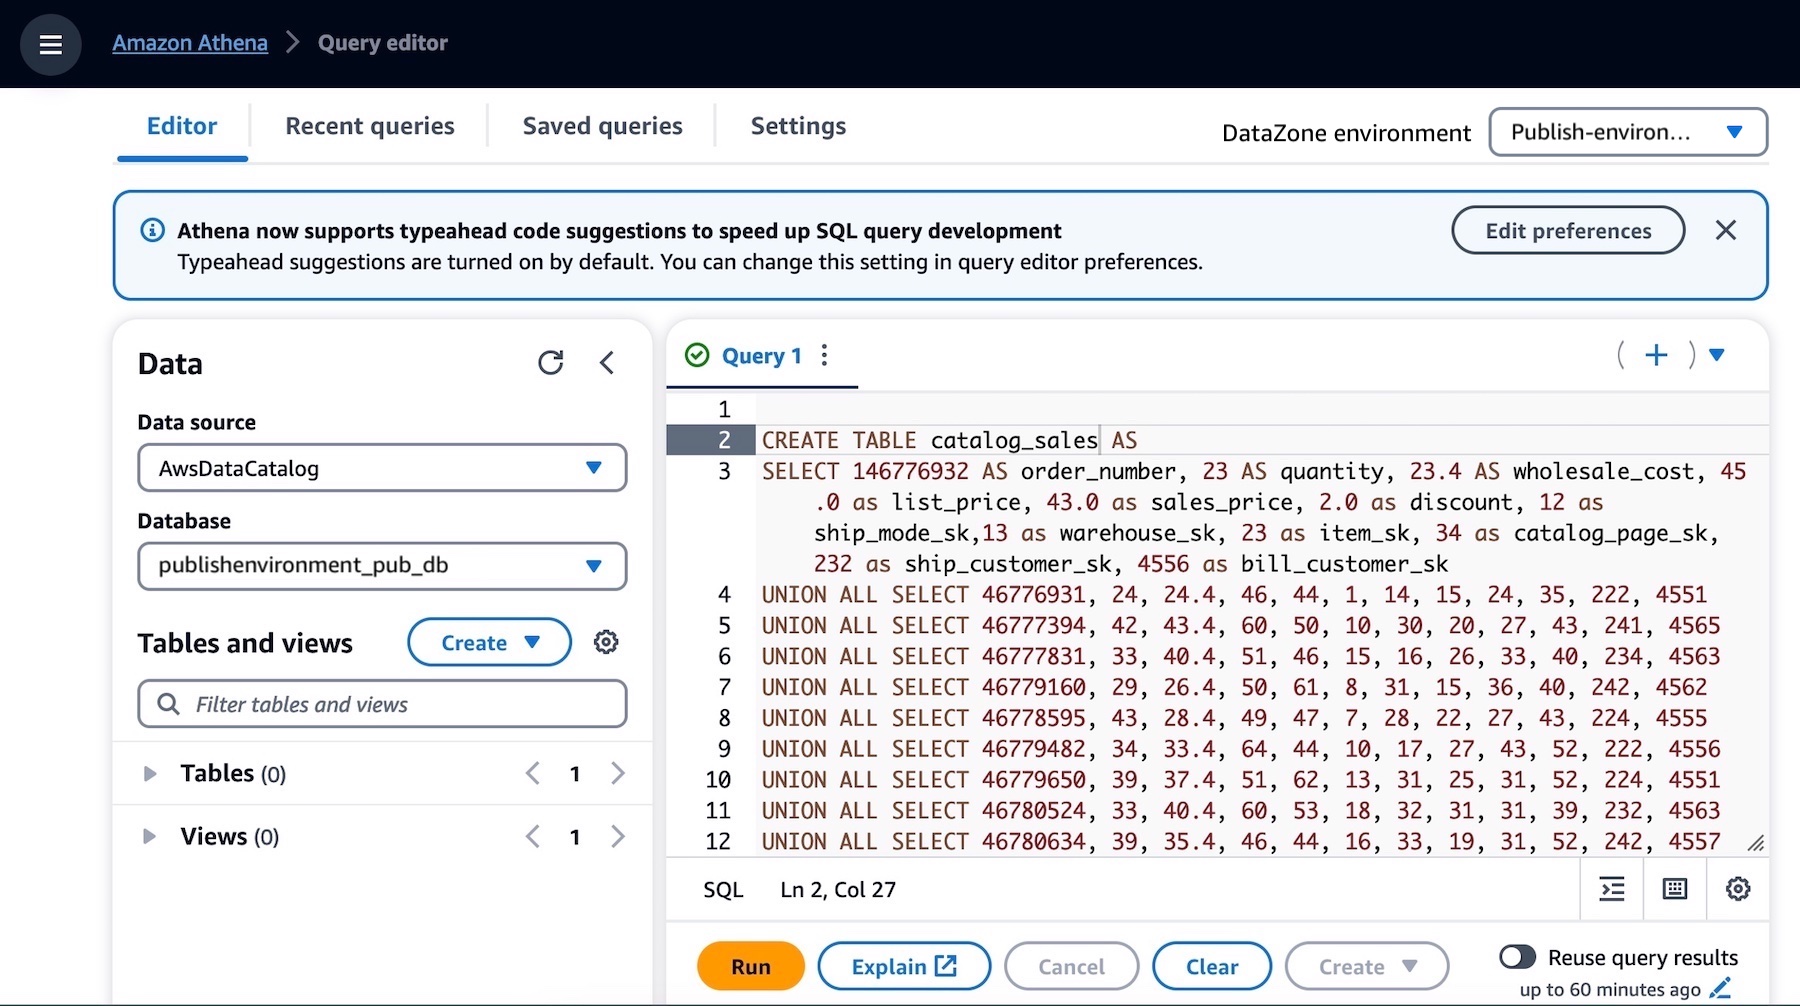This screenshot has width=1800, height=1006.
Task: Click the Amazon Athena breadcrumb link
Action: 190,43
